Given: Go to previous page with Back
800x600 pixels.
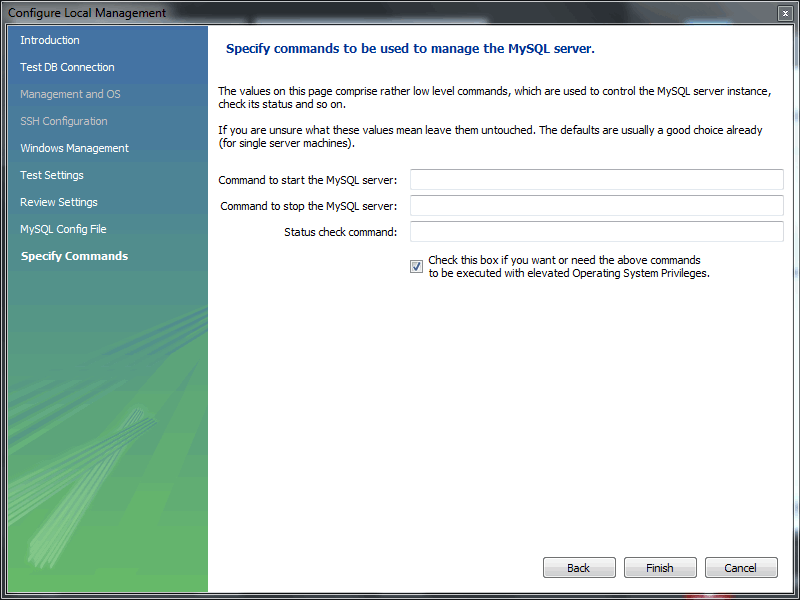Looking at the screenshot, I should pyautogui.click(x=579, y=567).
